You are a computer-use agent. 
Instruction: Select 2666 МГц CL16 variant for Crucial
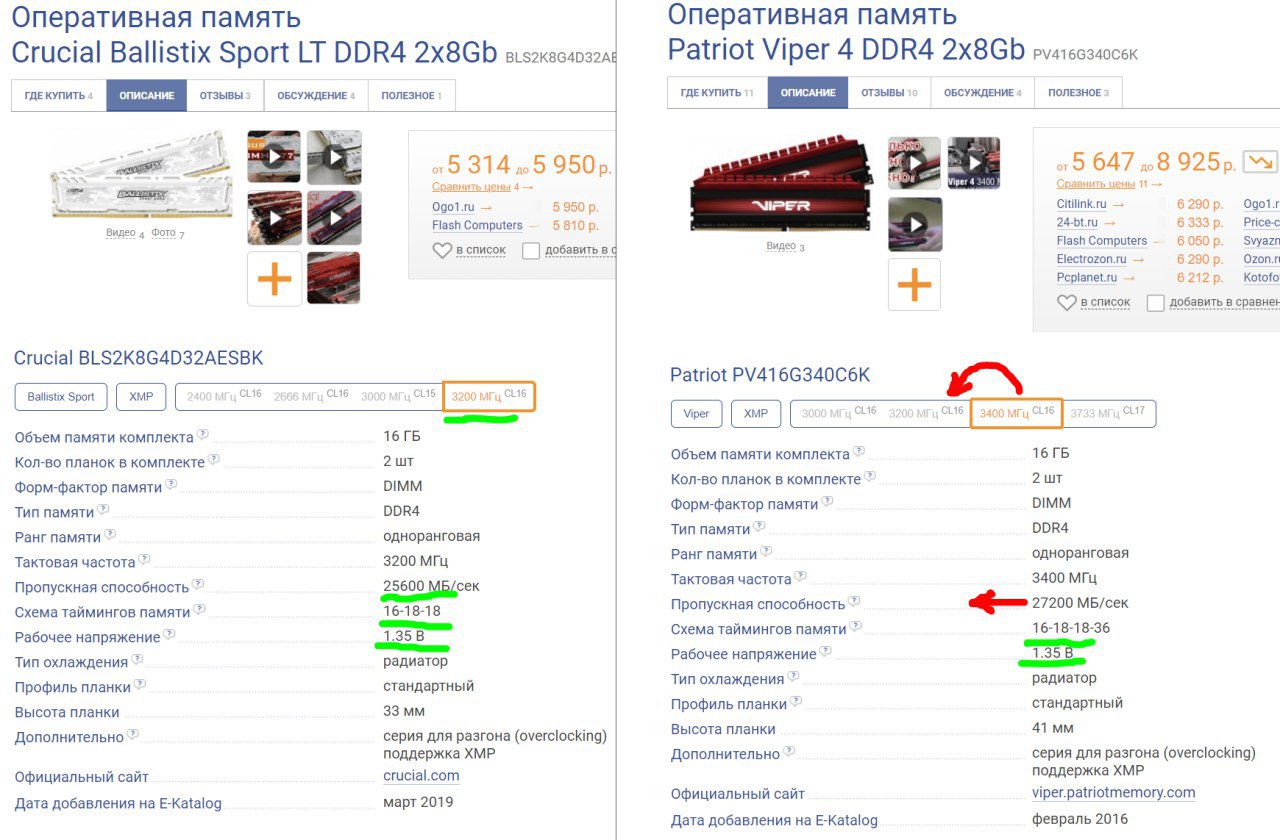(311, 396)
